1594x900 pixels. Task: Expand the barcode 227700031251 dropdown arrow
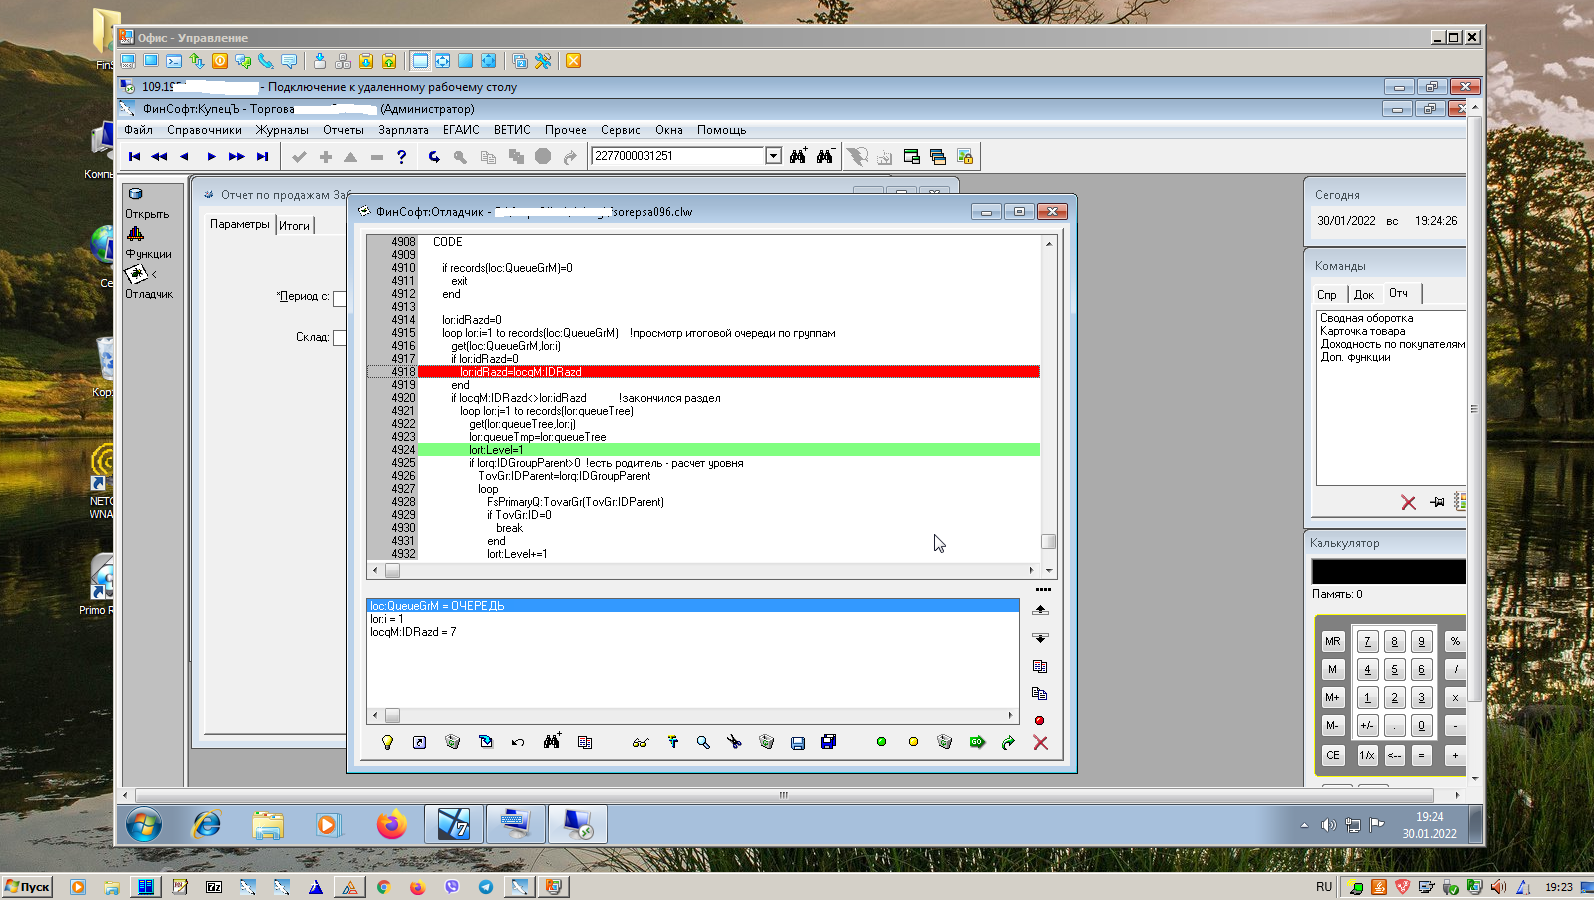(x=773, y=156)
